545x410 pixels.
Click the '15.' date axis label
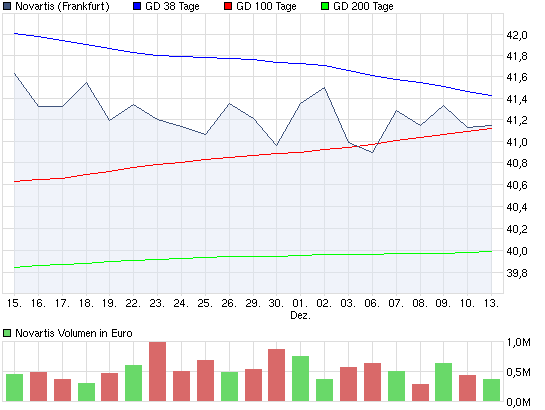click(x=14, y=303)
